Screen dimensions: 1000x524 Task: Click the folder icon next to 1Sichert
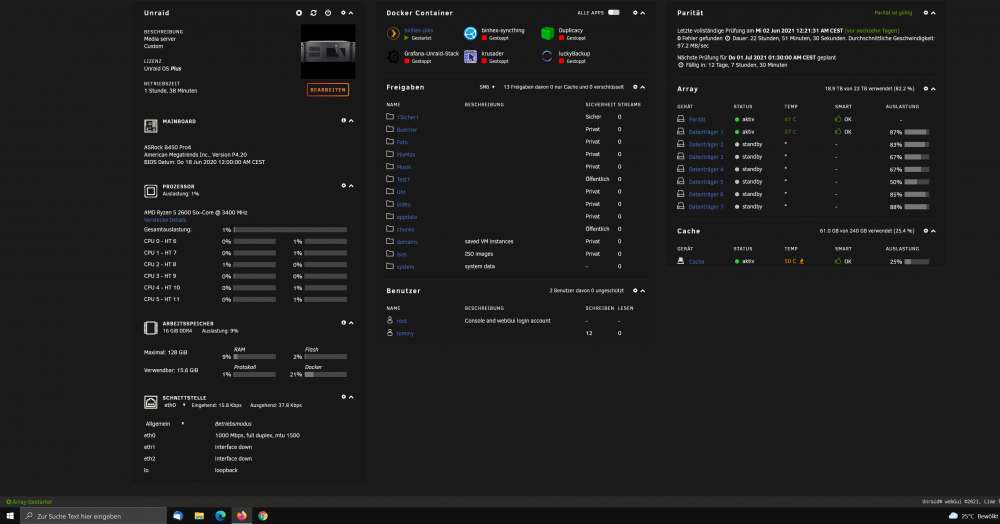390,117
